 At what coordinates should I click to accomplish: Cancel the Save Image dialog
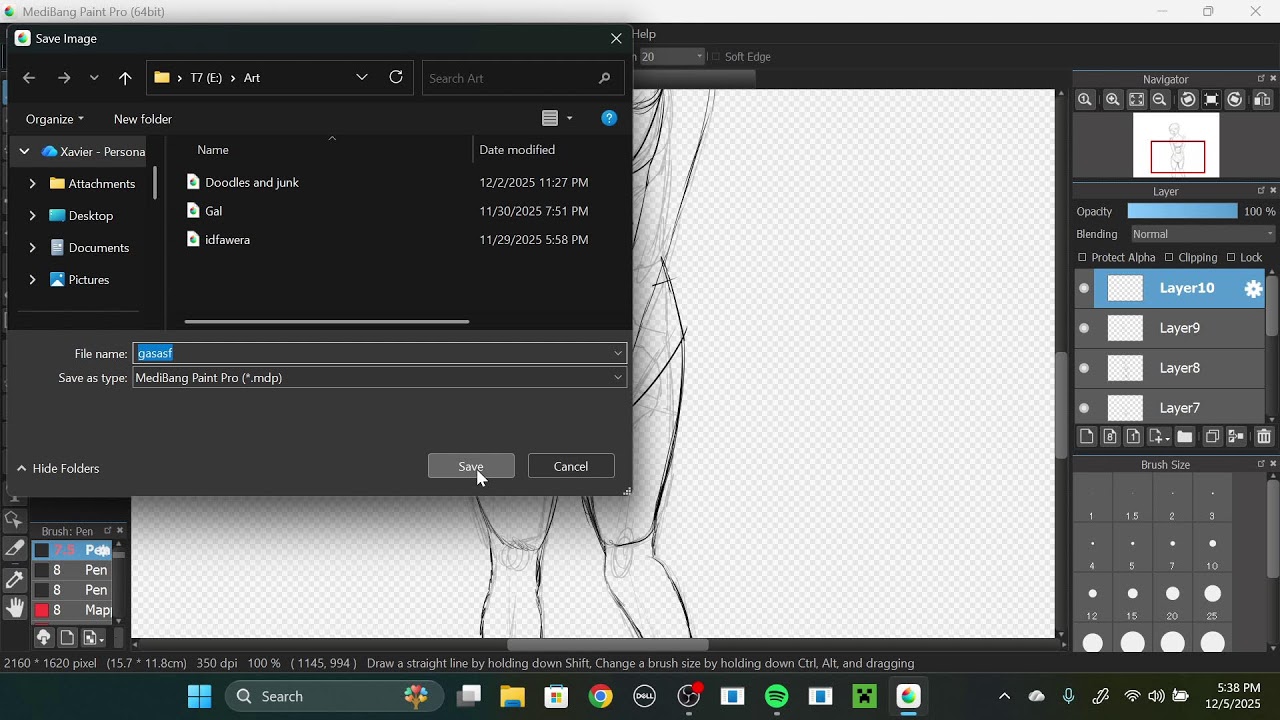(571, 466)
